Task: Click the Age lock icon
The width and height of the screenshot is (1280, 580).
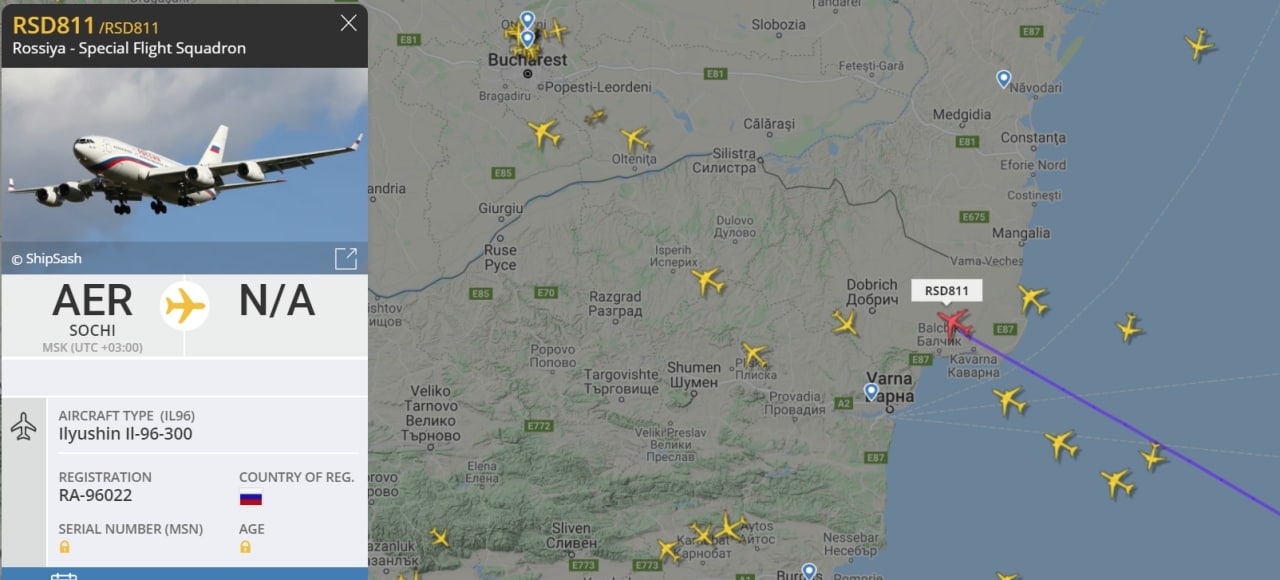Action: click(245, 547)
